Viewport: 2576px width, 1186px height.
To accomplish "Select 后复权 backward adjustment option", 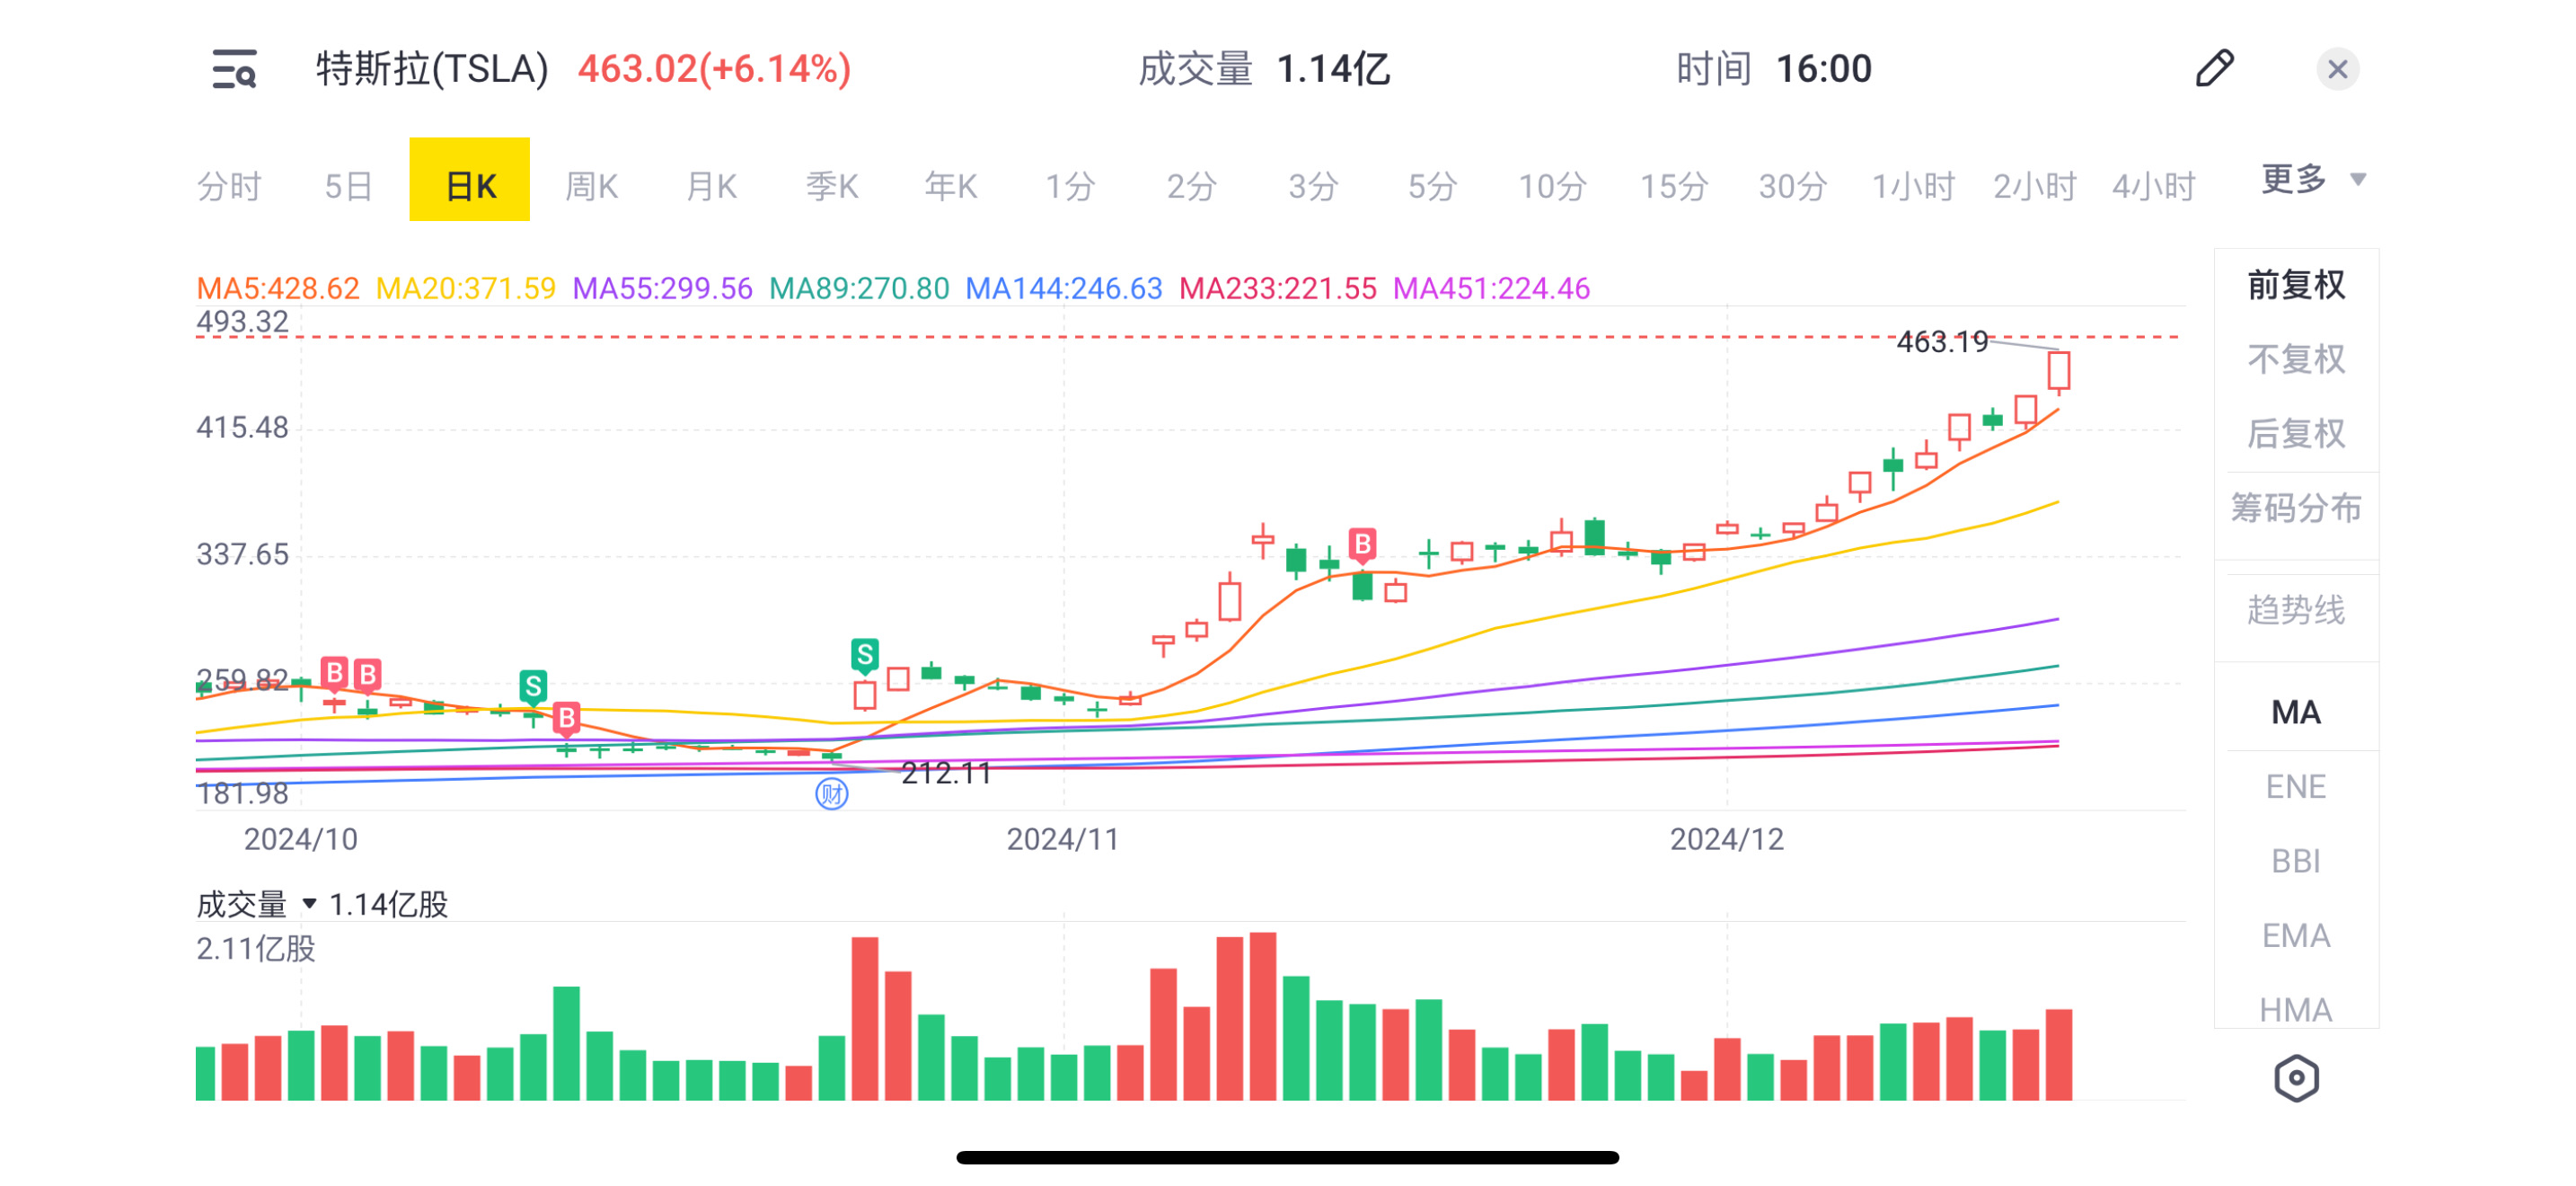I will coord(2296,433).
